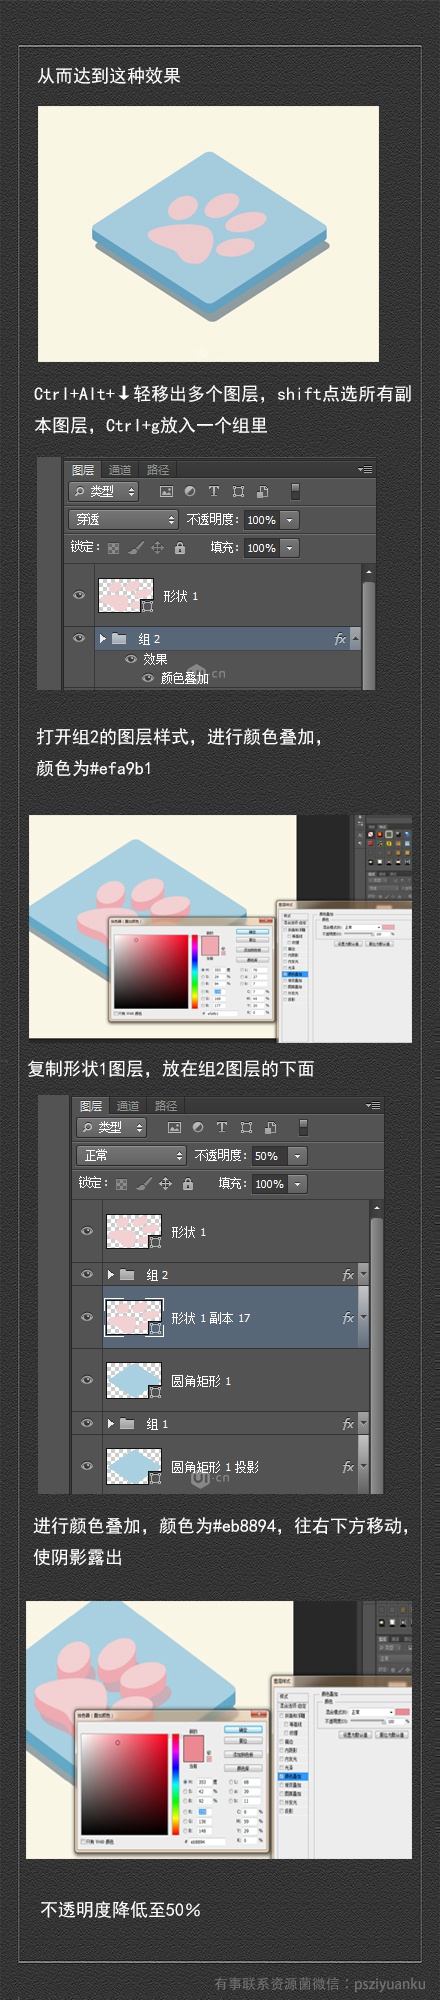The image size is (440, 2000).
Task: Open the 类型 filter dropdown in the 正常 panel
Action: point(112,1128)
